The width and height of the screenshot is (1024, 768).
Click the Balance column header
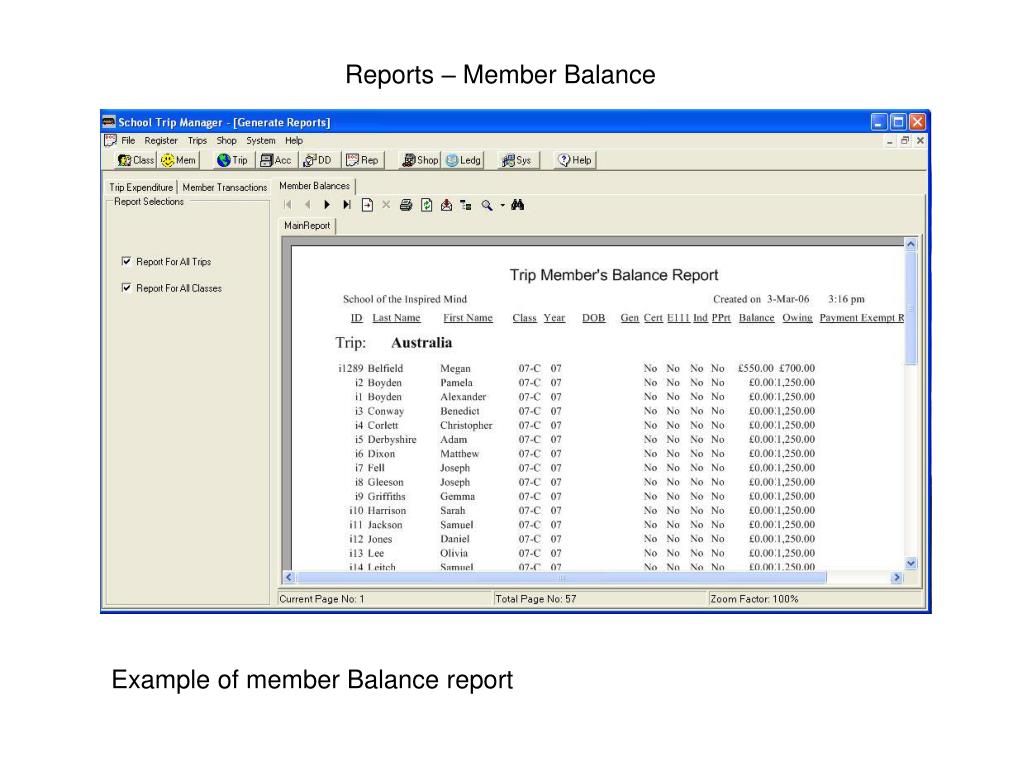coord(756,318)
